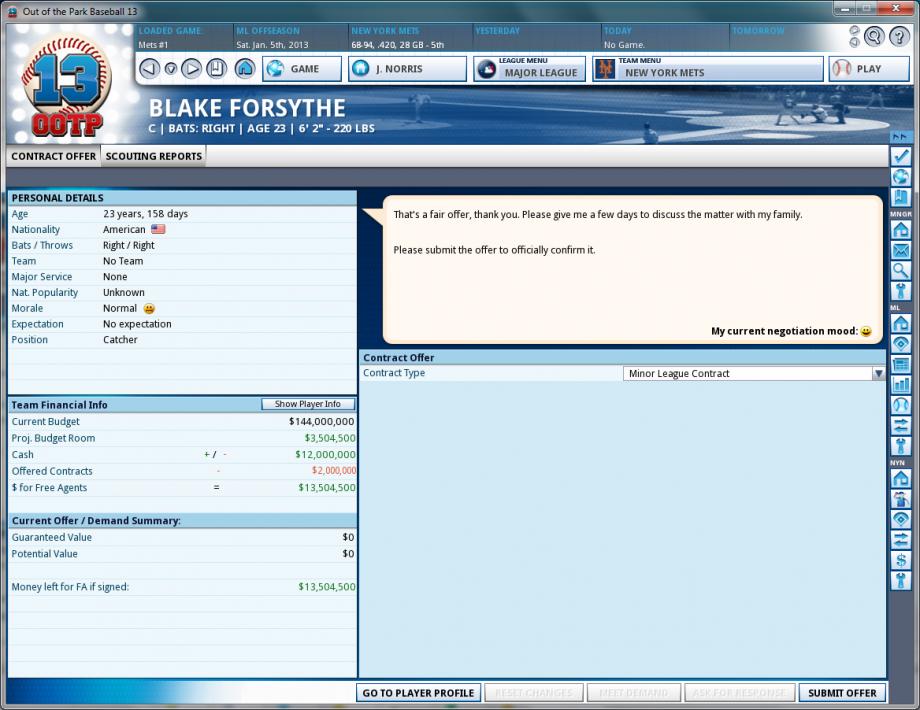The image size is (920, 710).
Task: Select the Contract Offer tab
Action: click(54, 156)
